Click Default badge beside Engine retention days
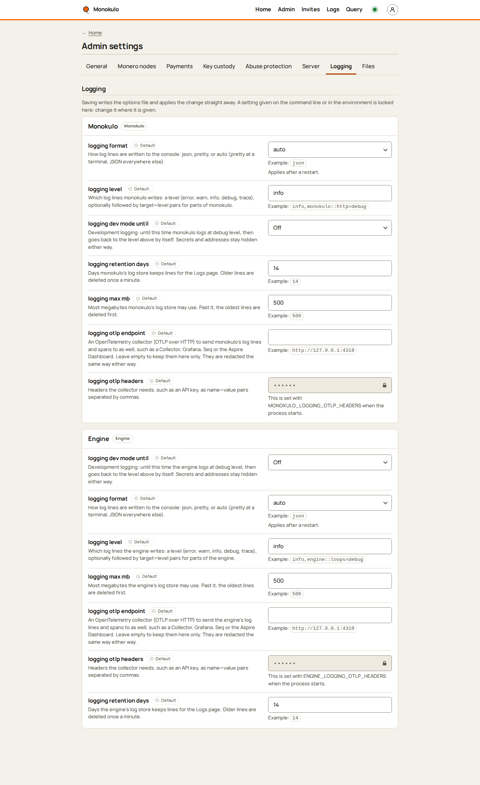 (x=166, y=700)
